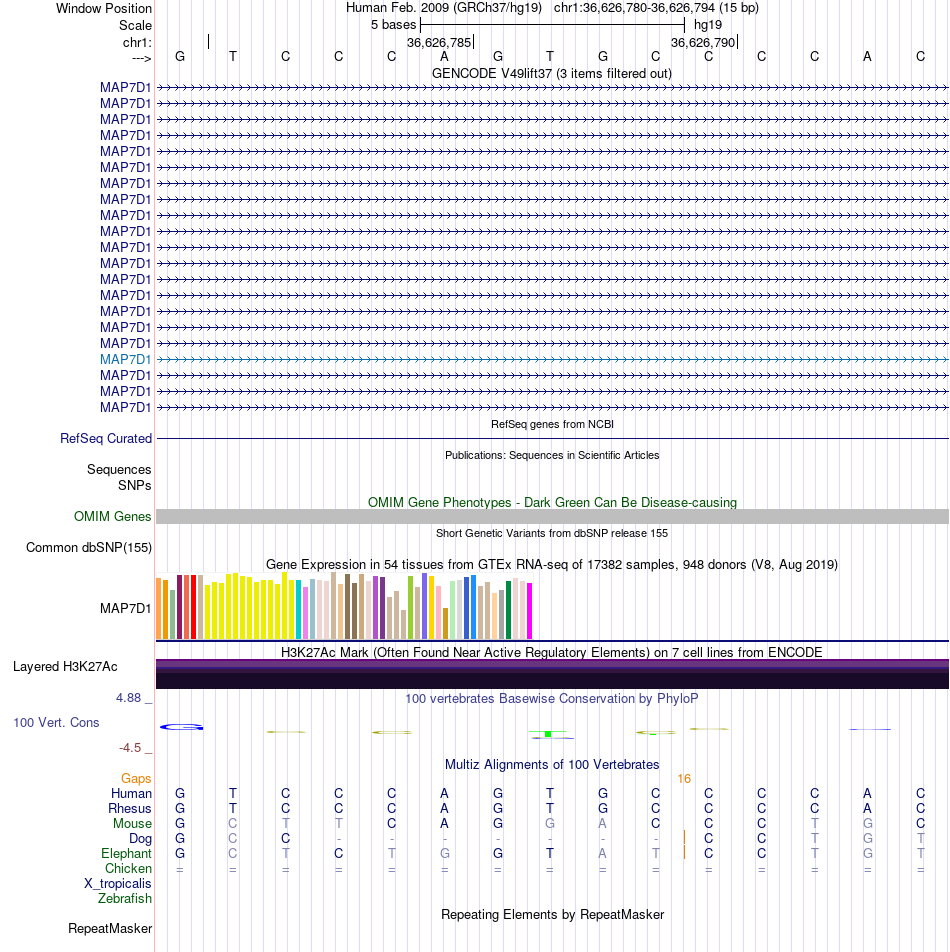Click the orange Gaps row label

(x=136, y=778)
